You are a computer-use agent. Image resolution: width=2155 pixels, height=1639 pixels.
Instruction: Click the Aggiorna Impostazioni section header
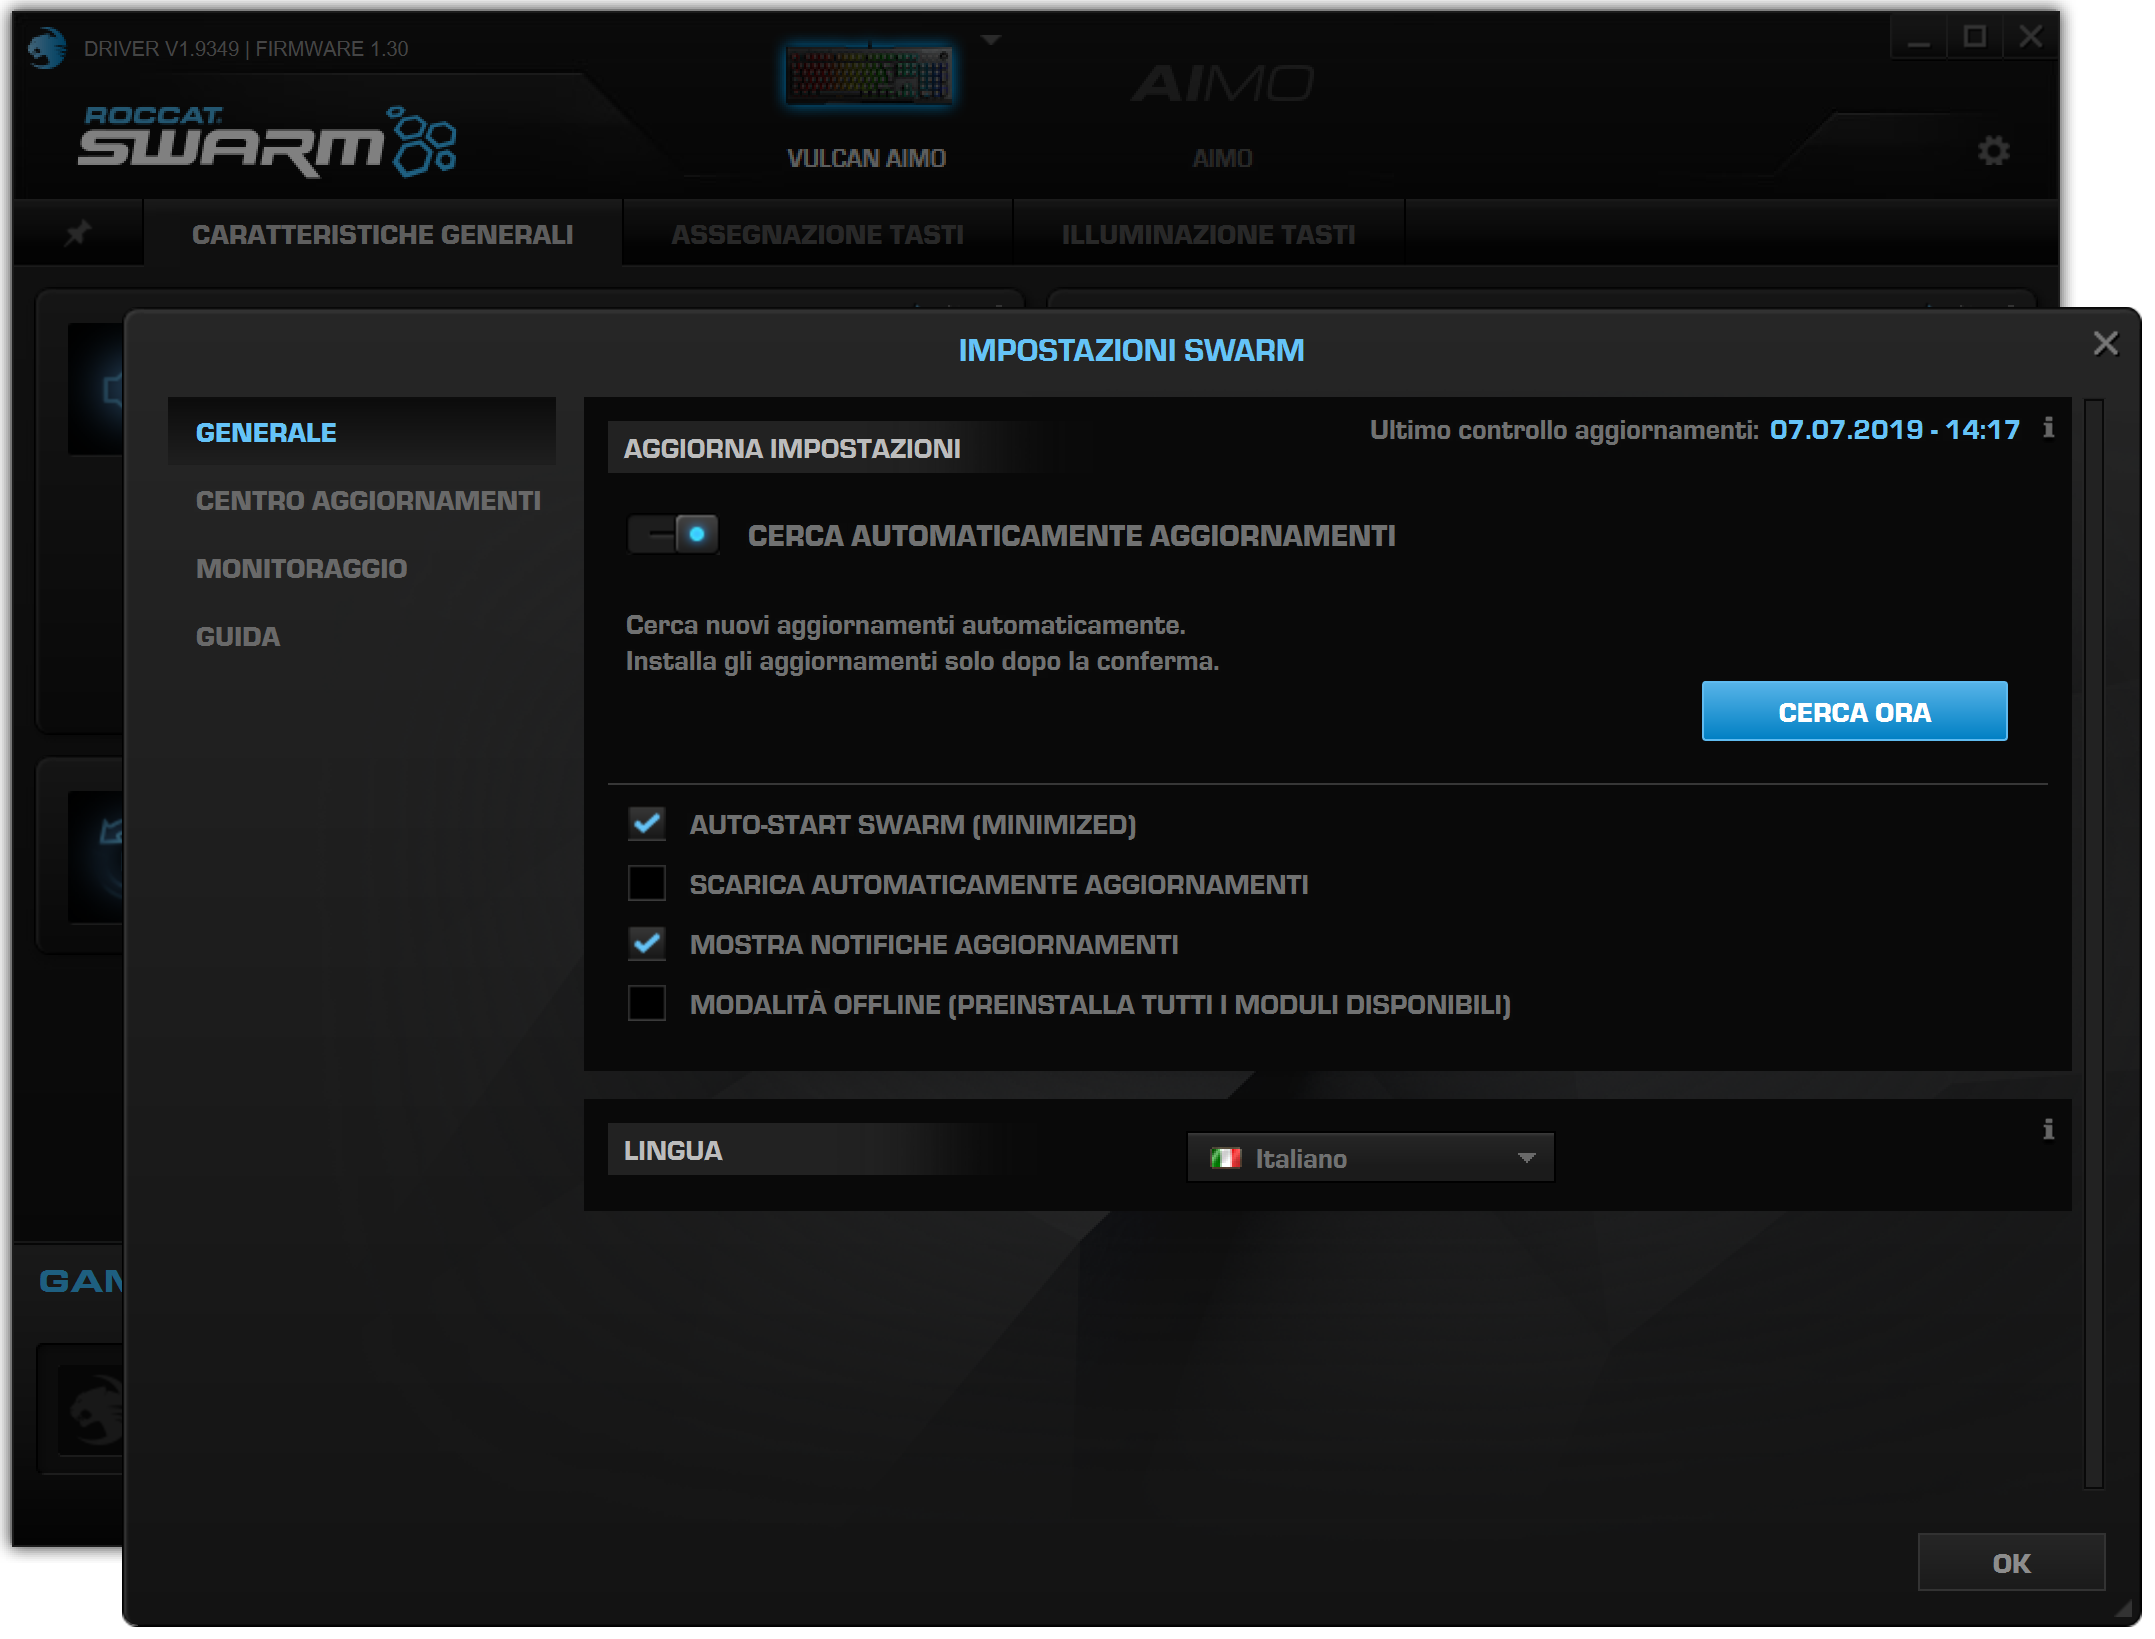[x=792, y=448]
